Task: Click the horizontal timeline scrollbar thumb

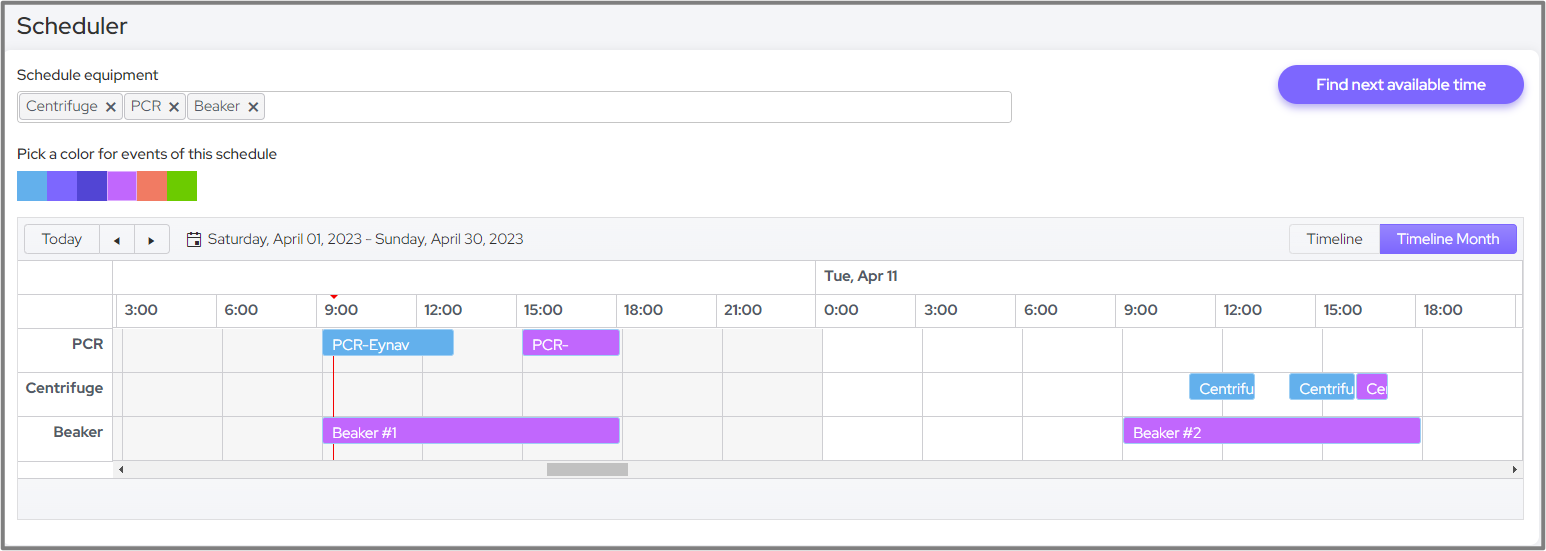Action: point(587,469)
